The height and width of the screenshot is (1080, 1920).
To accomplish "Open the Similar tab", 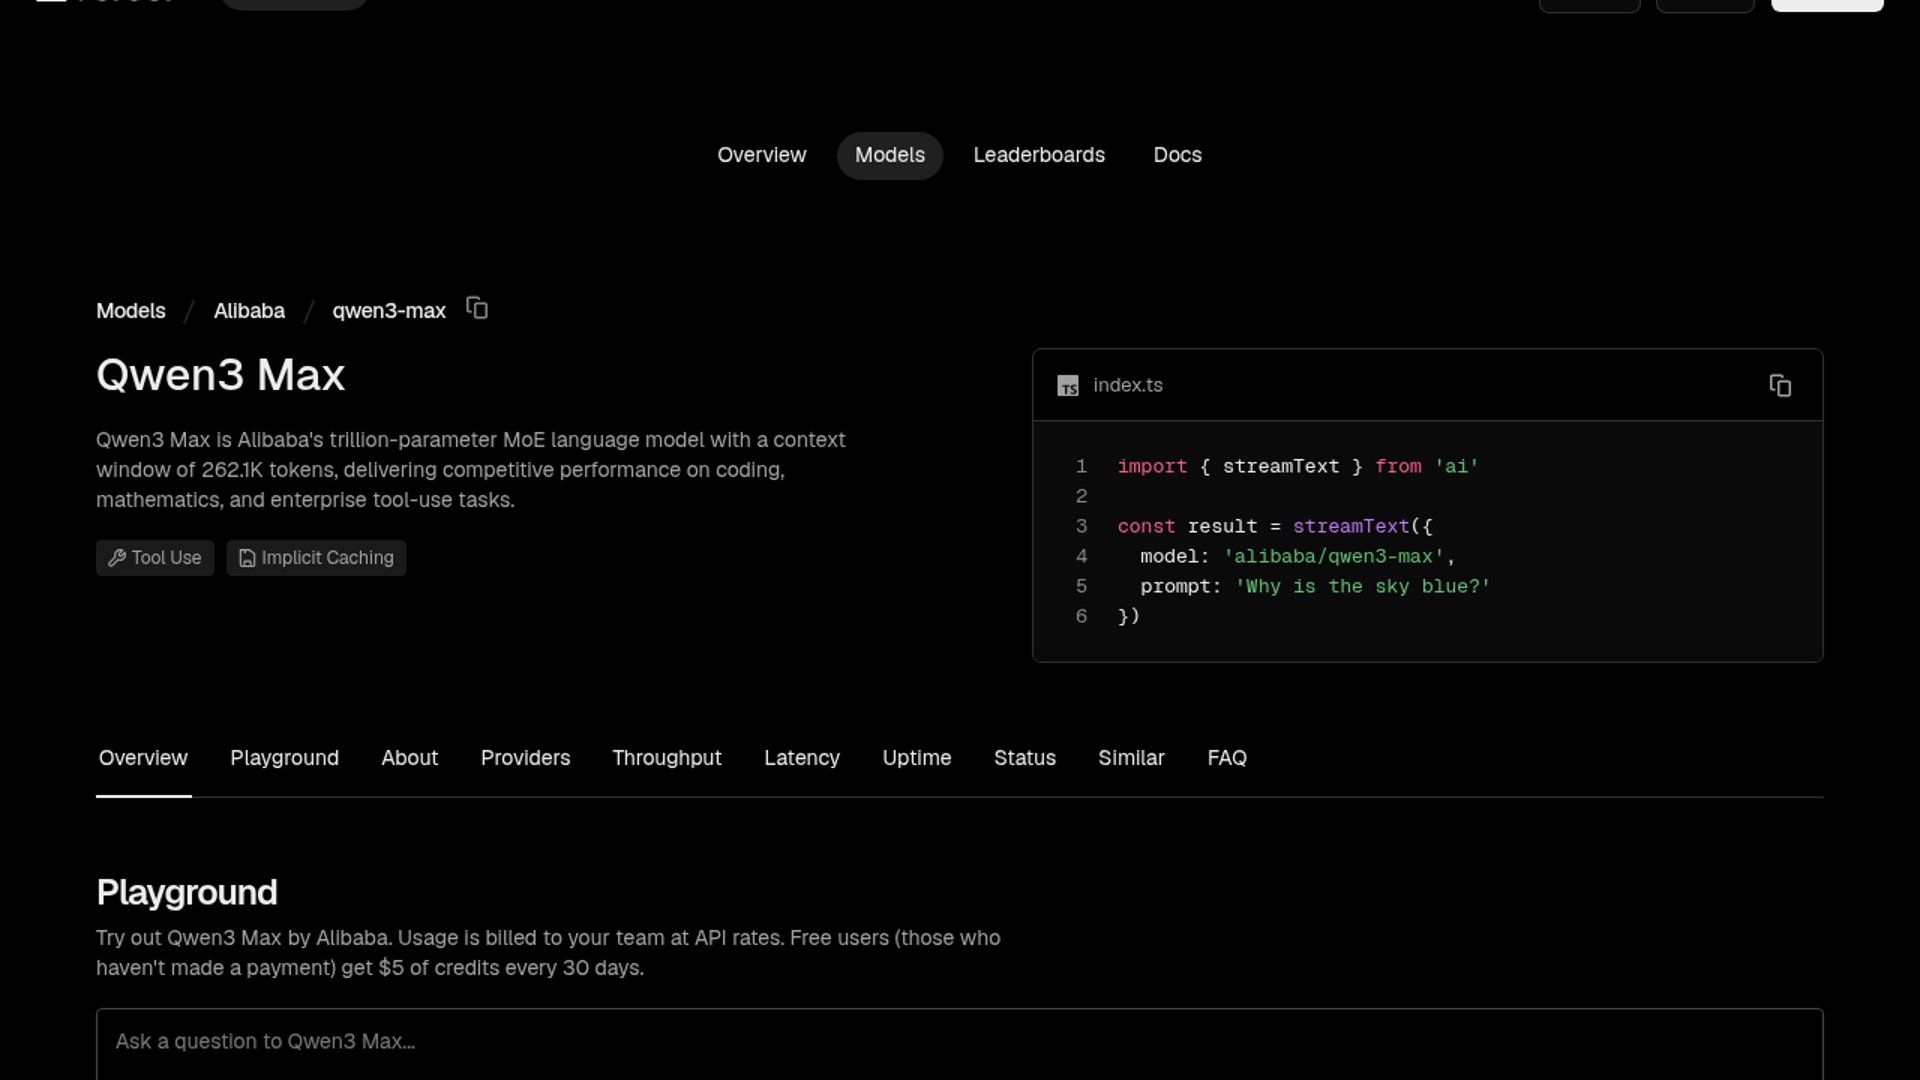I will (1131, 758).
